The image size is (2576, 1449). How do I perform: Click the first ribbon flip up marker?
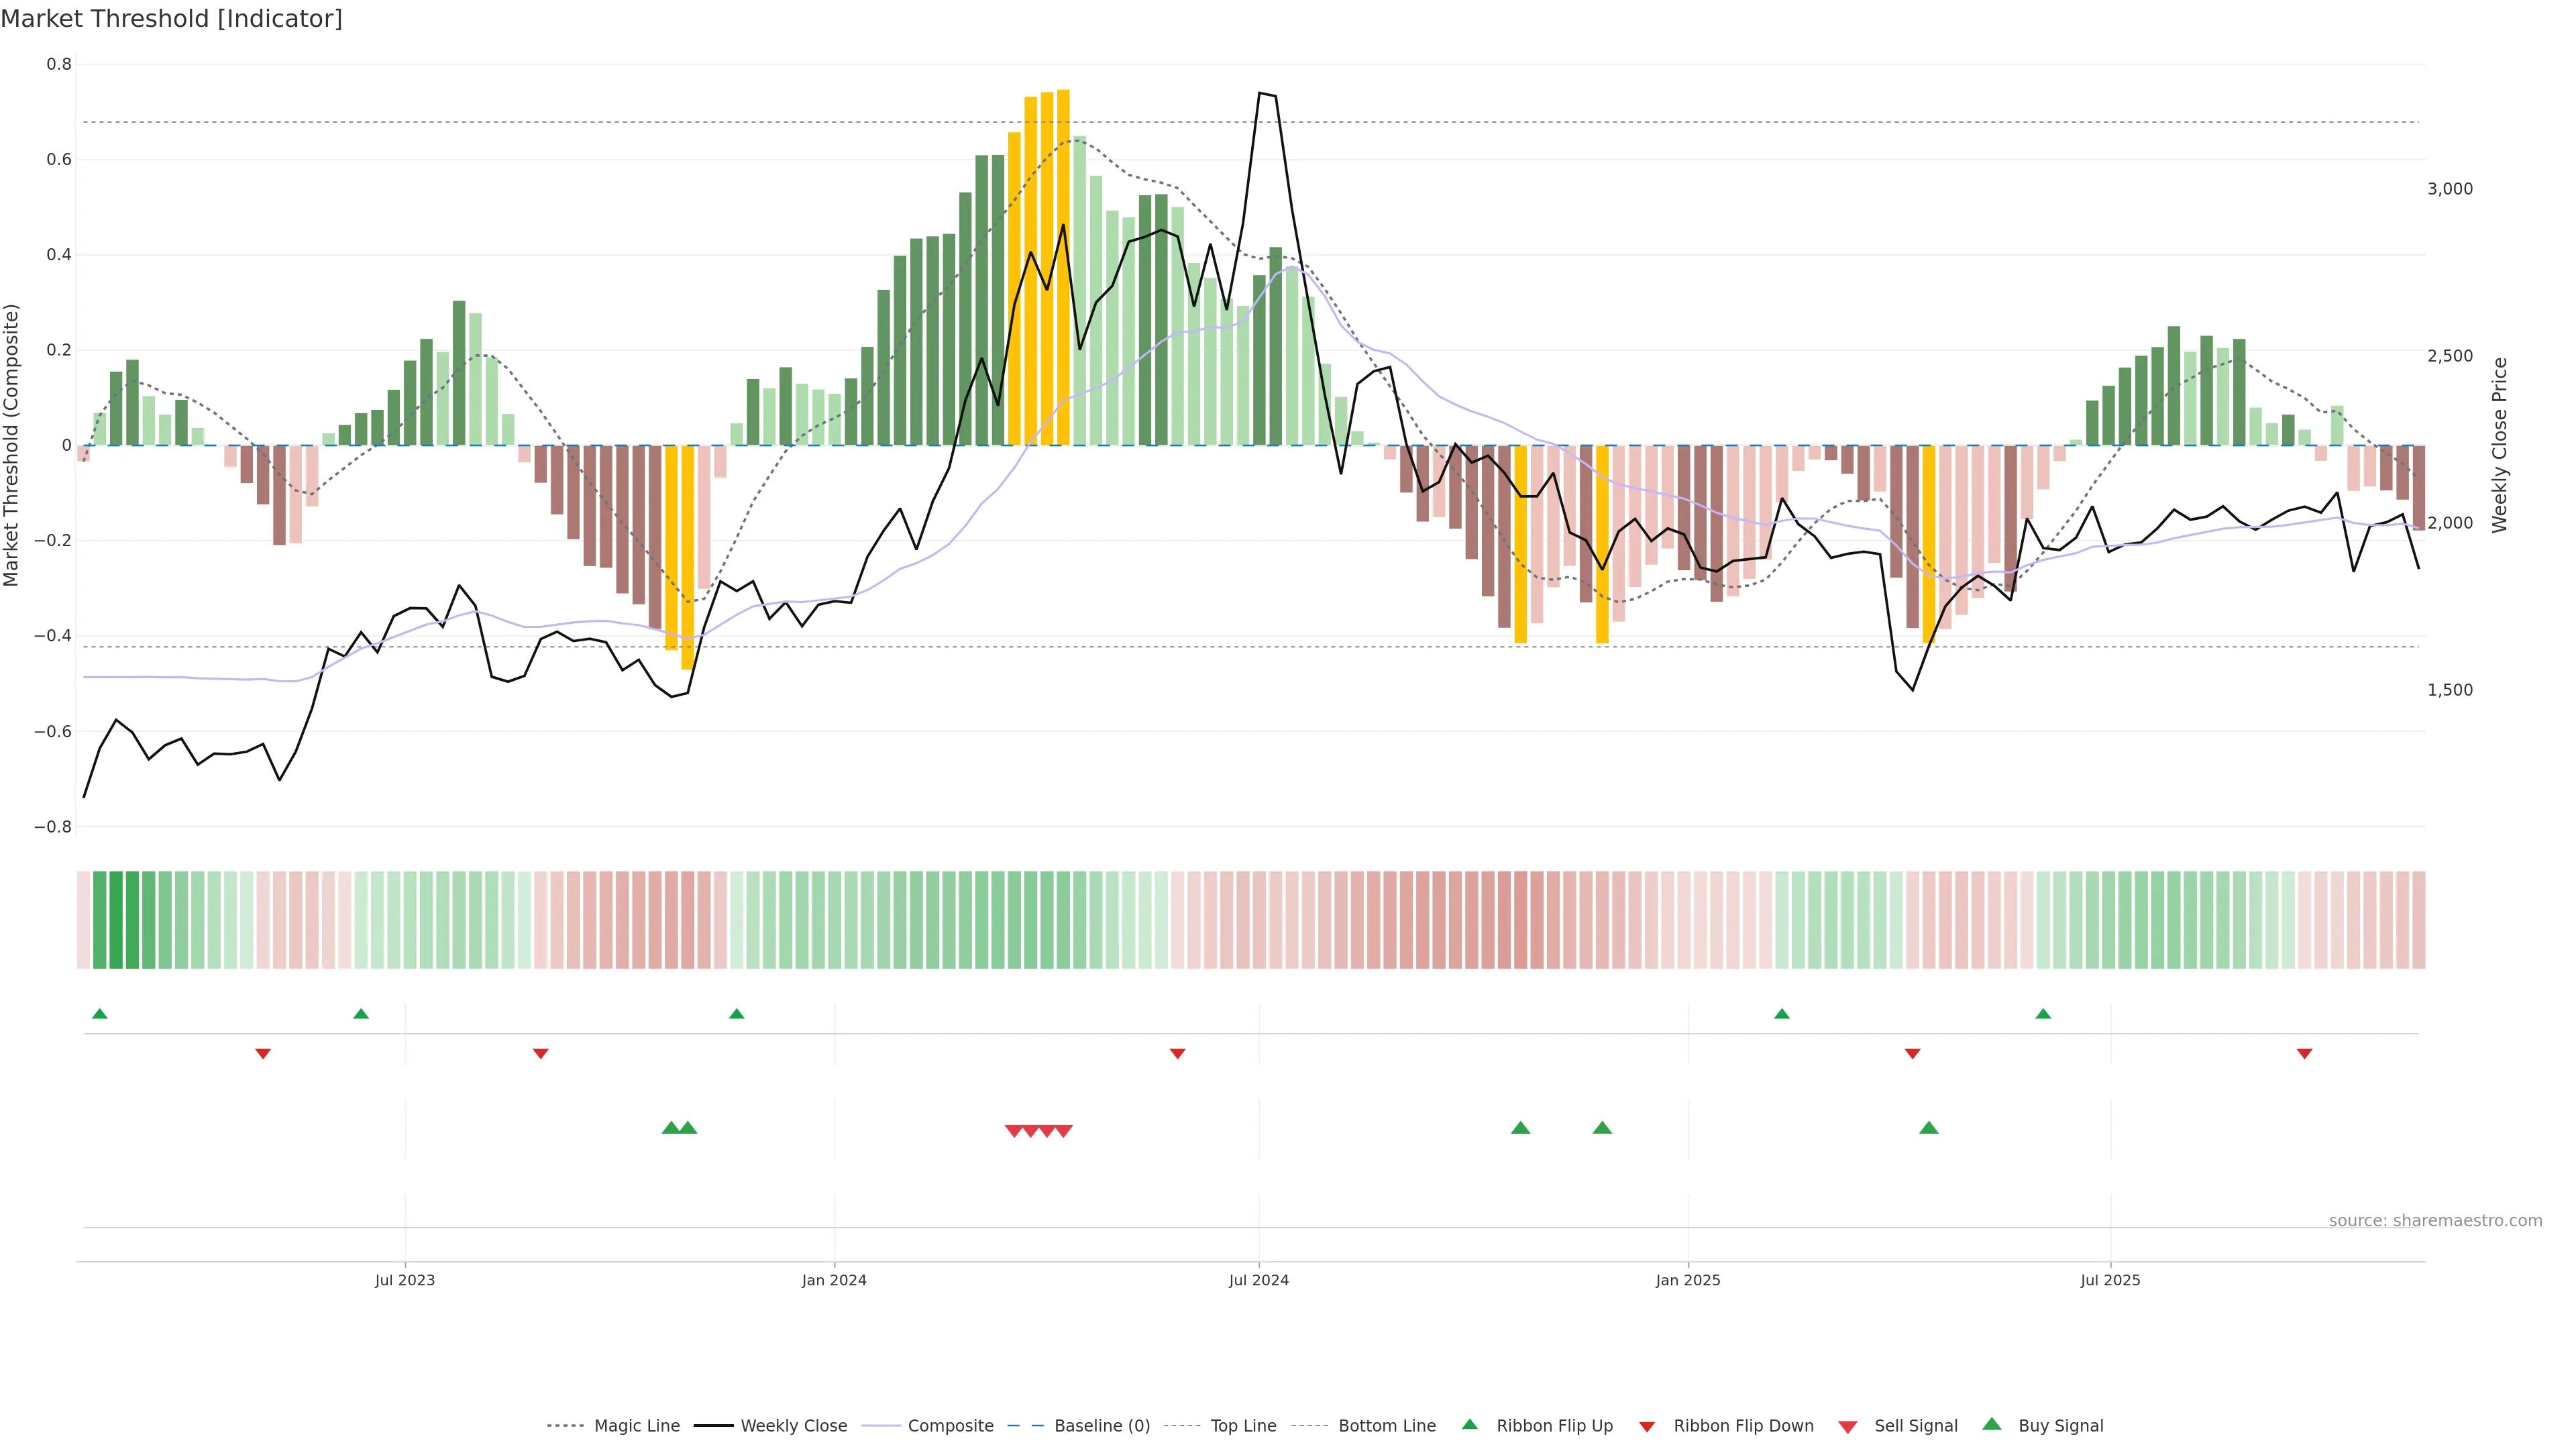pyautogui.click(x=99, y=1014)
